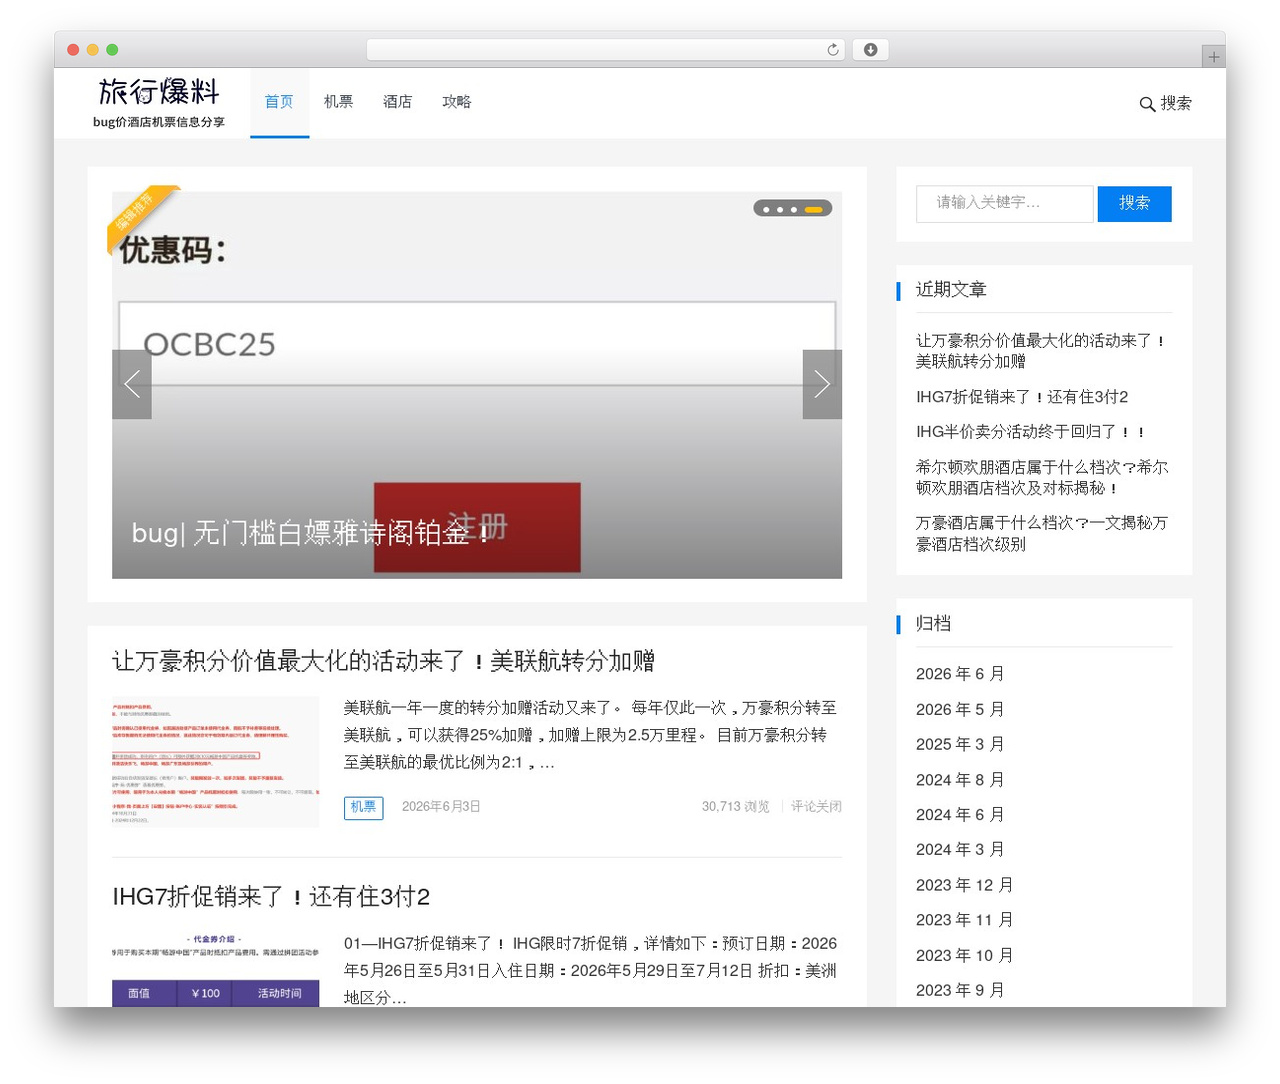Open the browser downloads button
This screenshot has width=1280, height=1084.
pyautogui.click(x=871, y=50)
